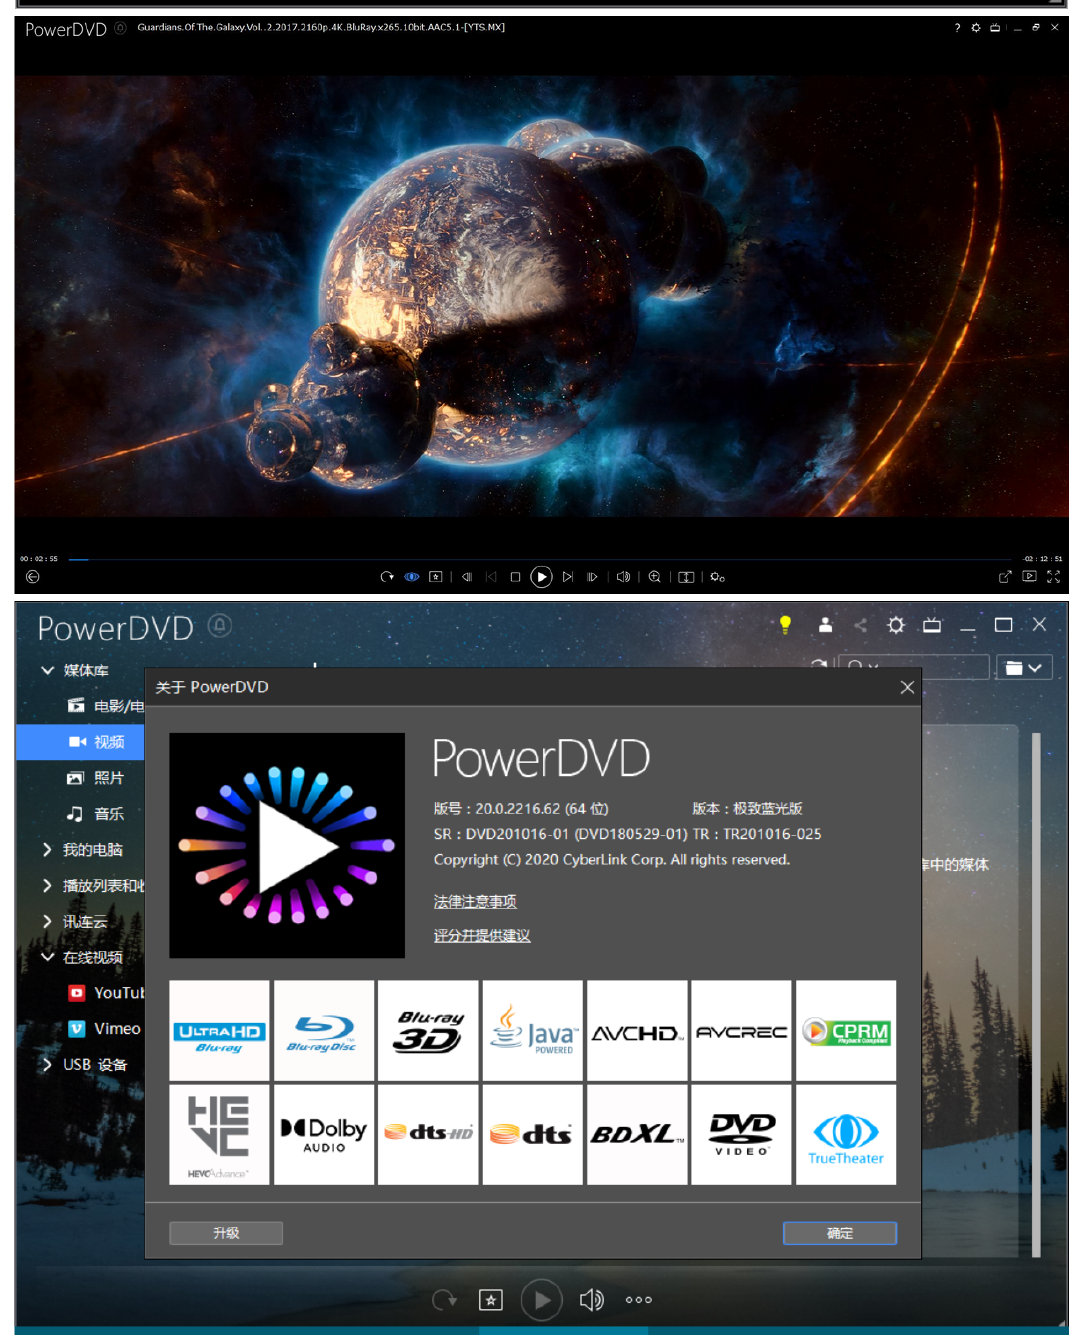Click the Ultra HD Blu-ray logo
Image resolution: width=1080 pixels, height=1344 pixels.
[x=219, y=1030]
